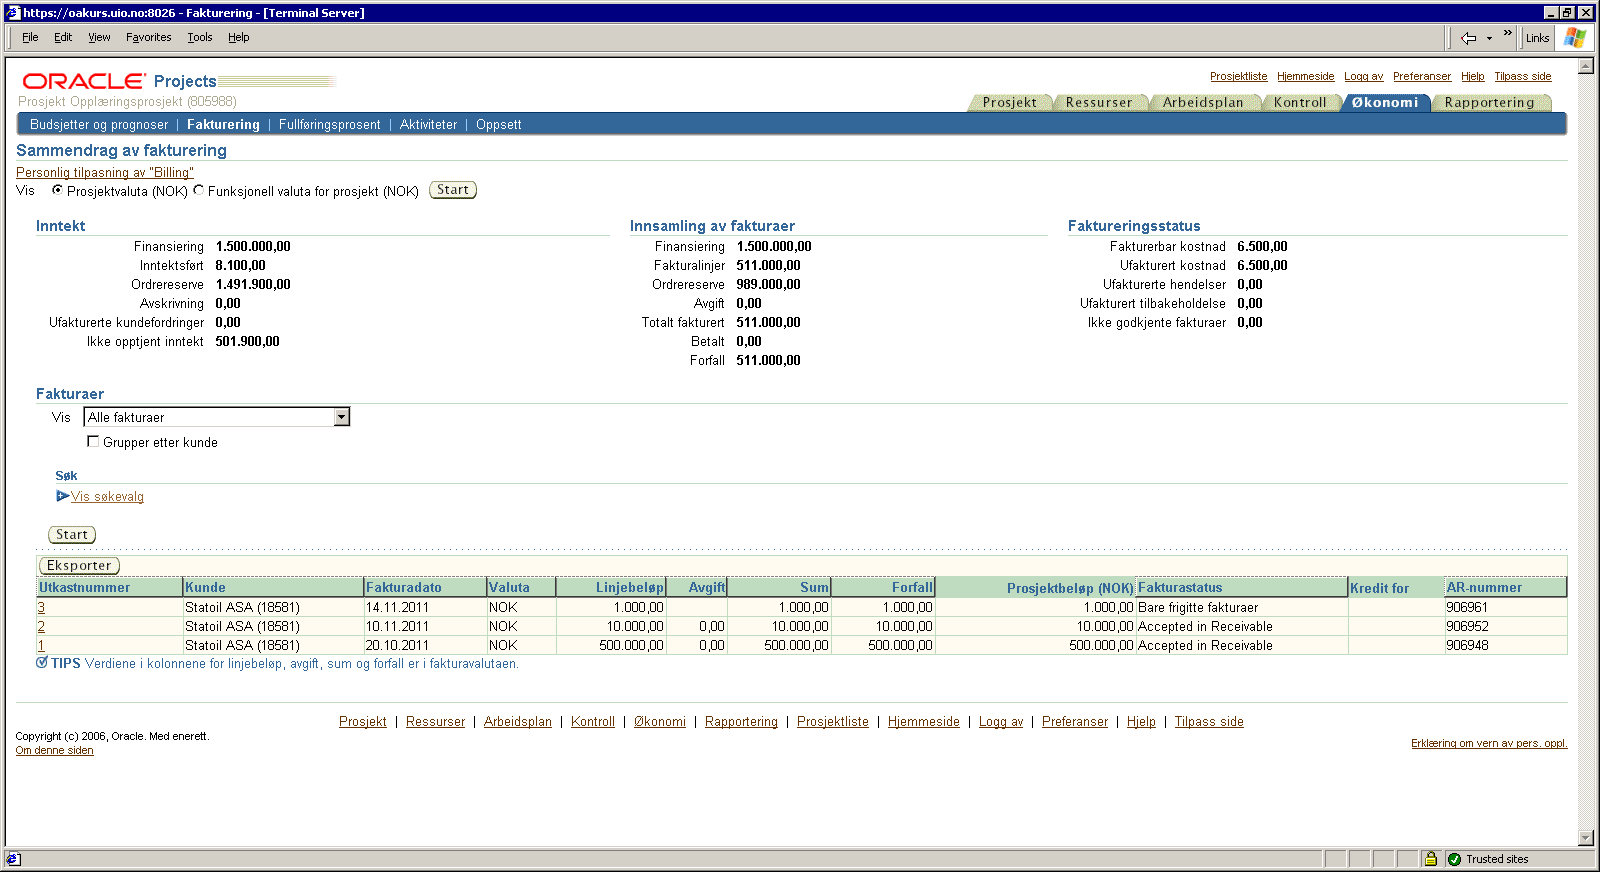Click the top Hjelp link
This screenshot has width=1600, height=872.
click(1472, 76)
